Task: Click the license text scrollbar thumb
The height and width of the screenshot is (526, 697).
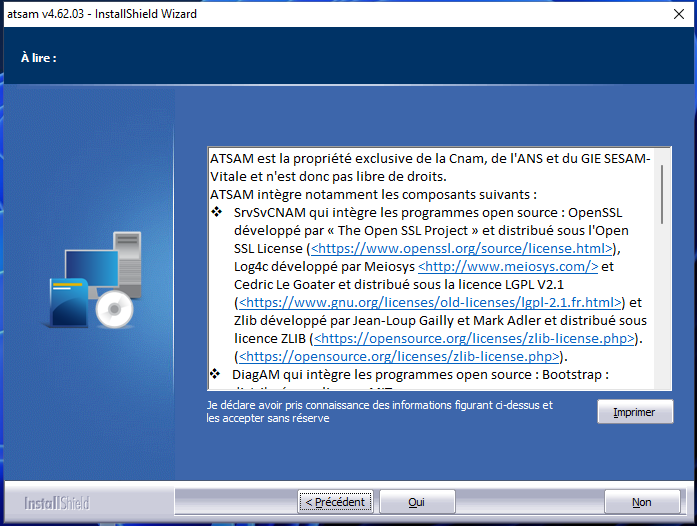Action: [662, 195]
